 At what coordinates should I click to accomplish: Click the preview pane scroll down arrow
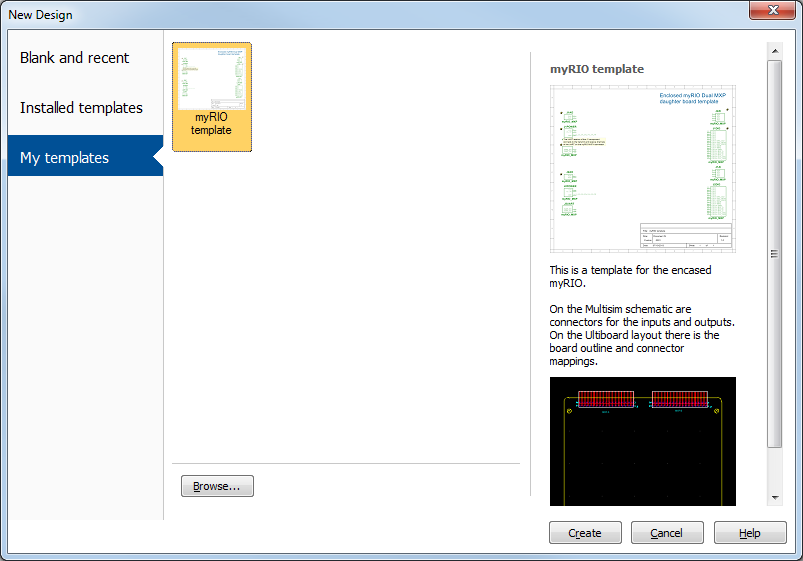pyautogui.click(x=775, y=497)
